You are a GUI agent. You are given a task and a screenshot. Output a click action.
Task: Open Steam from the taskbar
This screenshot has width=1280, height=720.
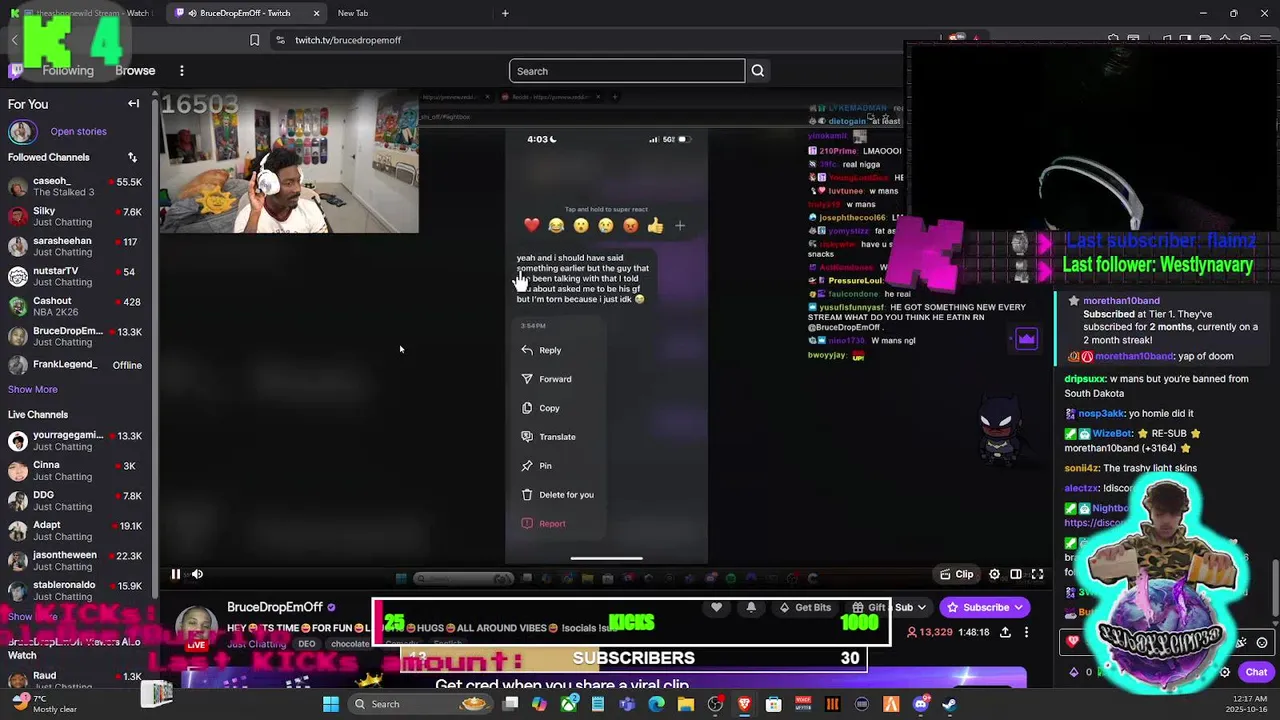[x=949, y=704]
